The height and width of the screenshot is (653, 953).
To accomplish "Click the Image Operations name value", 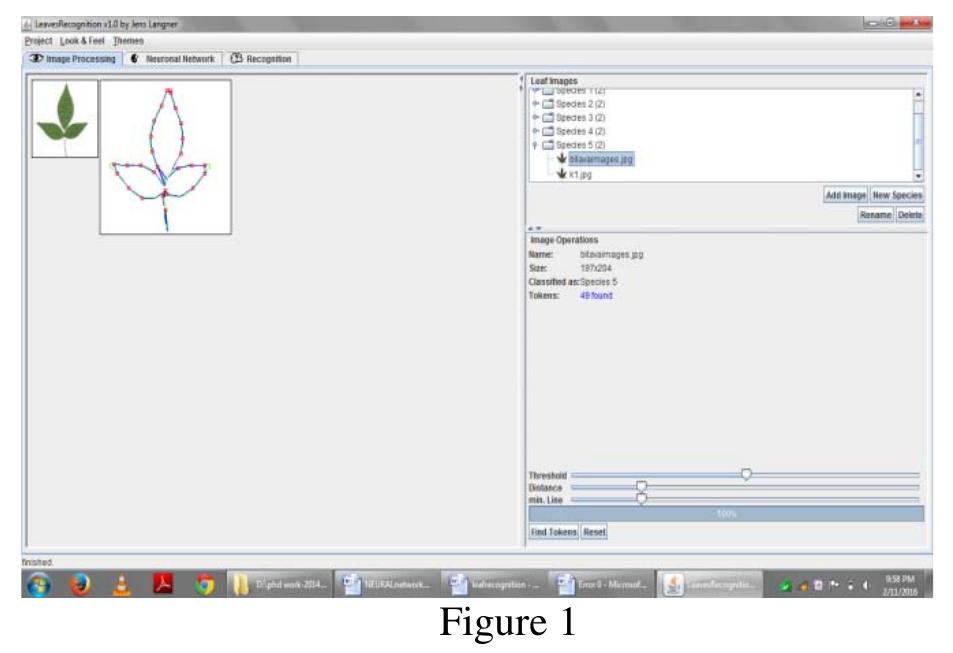I will (611, 255).
